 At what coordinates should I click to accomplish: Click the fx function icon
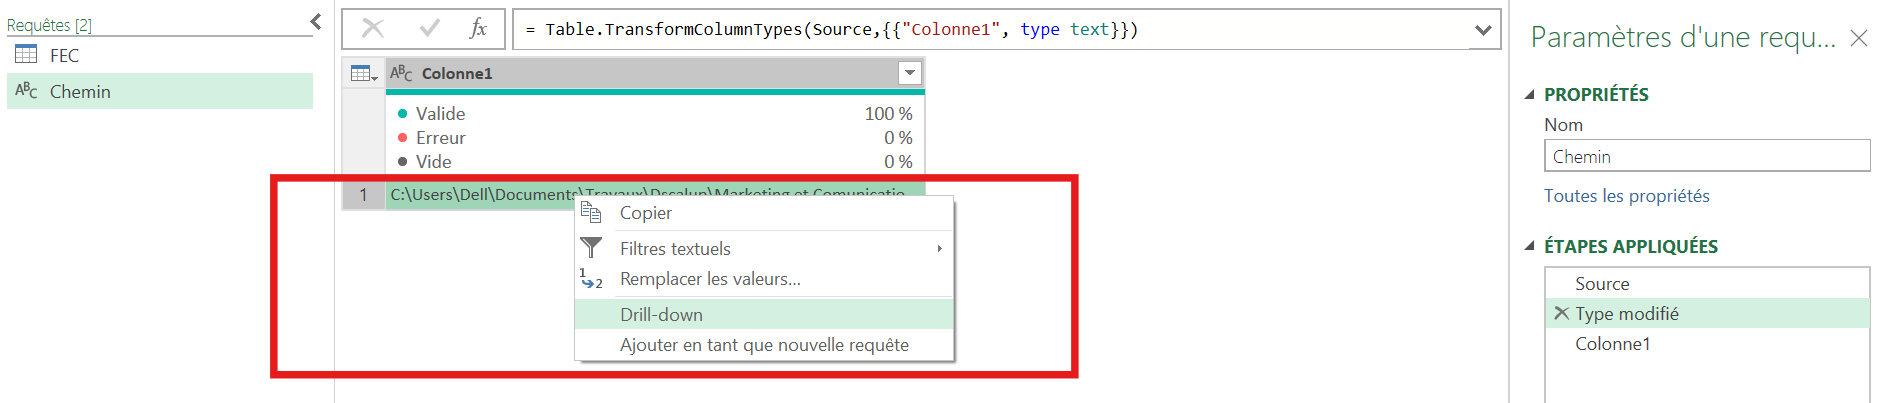(479, 28)
